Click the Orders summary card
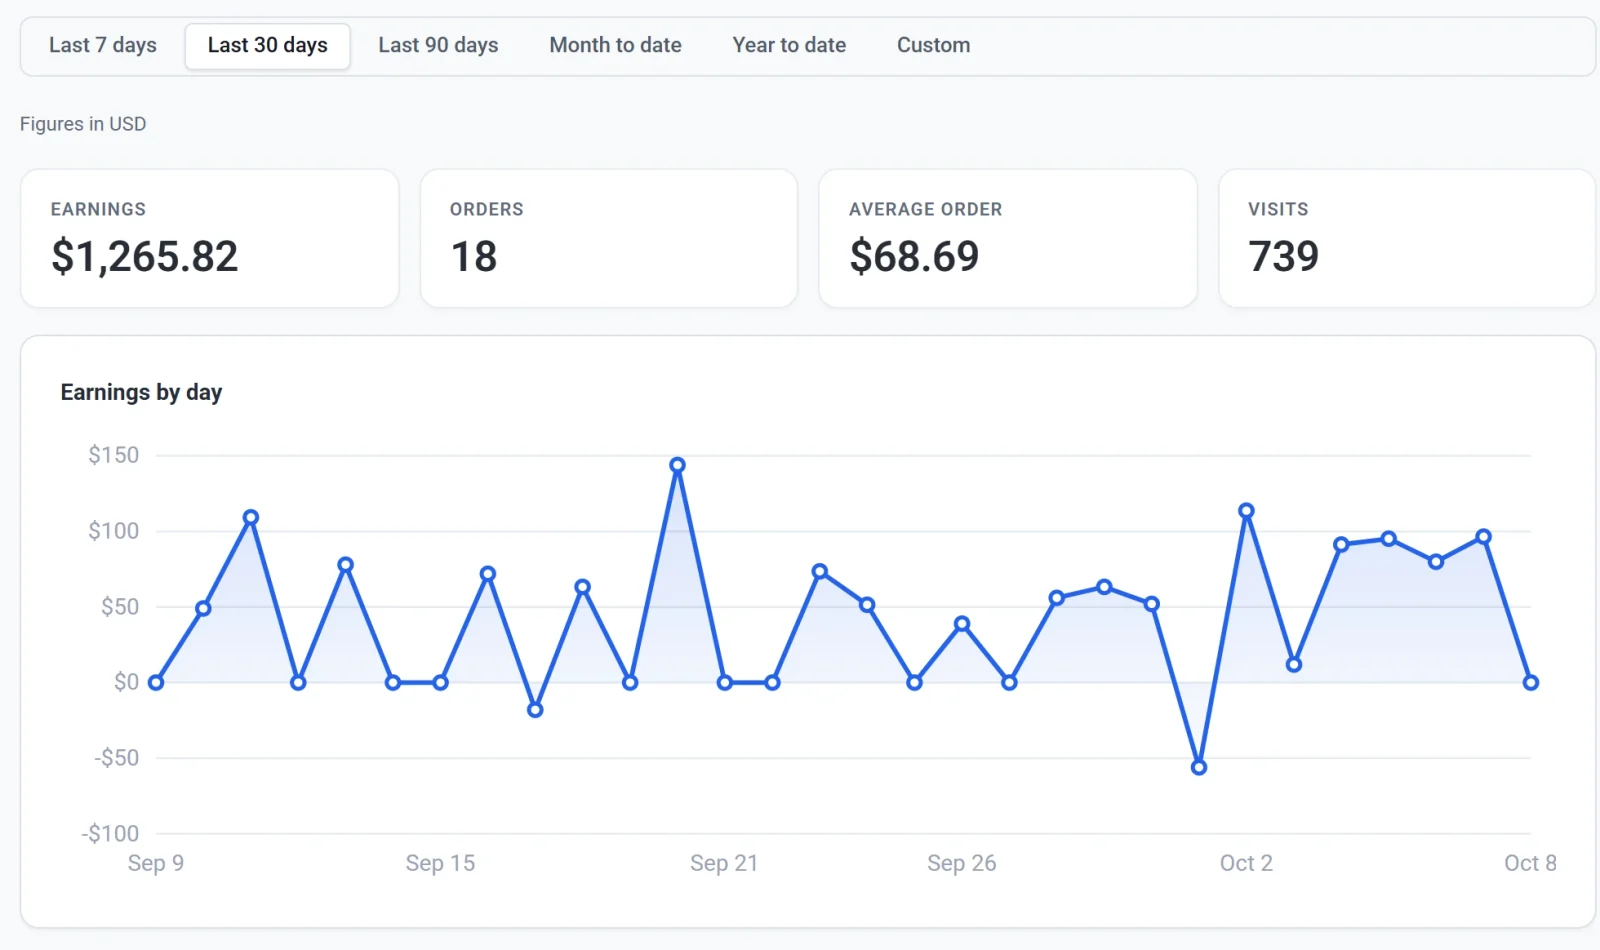The image size is (1600, 950). pyautogui.click(x=609, y=238)
